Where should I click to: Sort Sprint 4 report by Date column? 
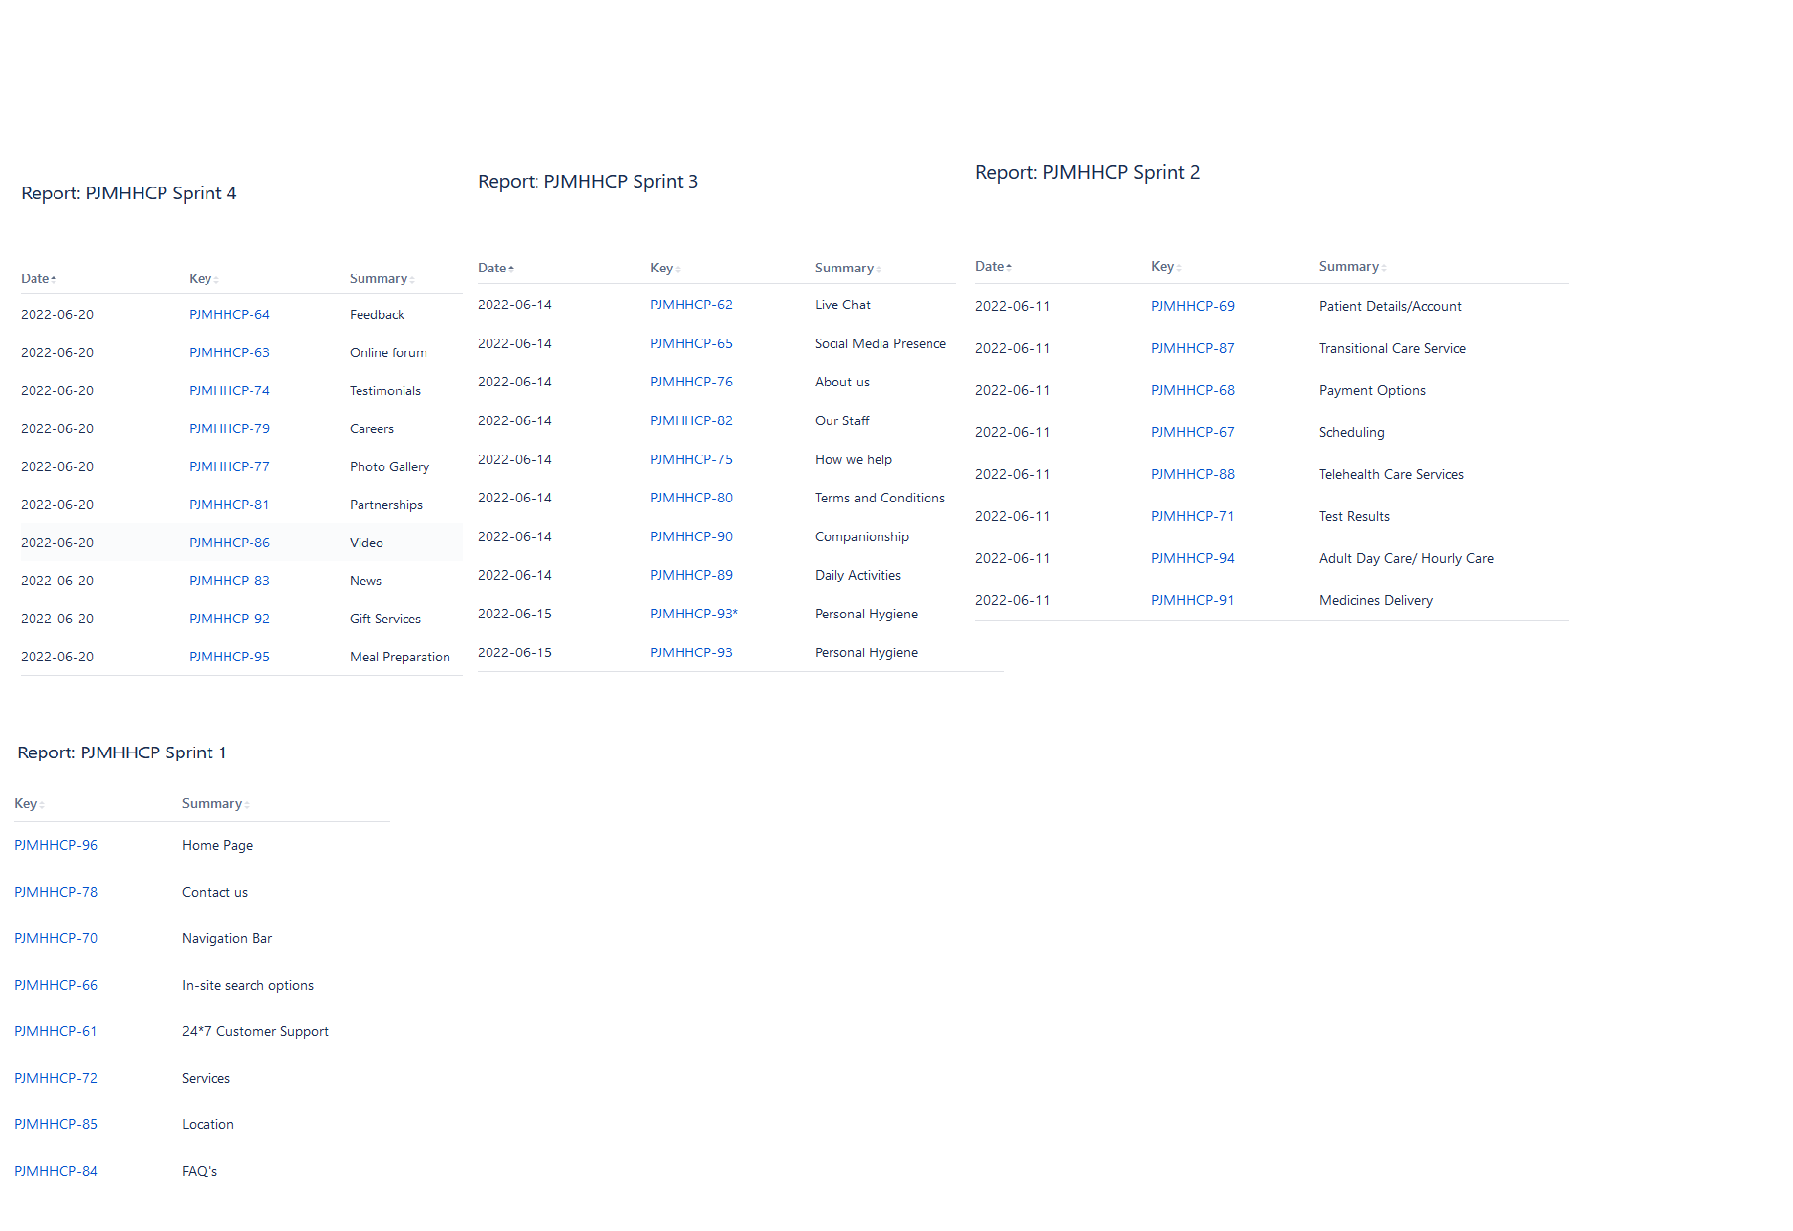click(x=38, y=279)
